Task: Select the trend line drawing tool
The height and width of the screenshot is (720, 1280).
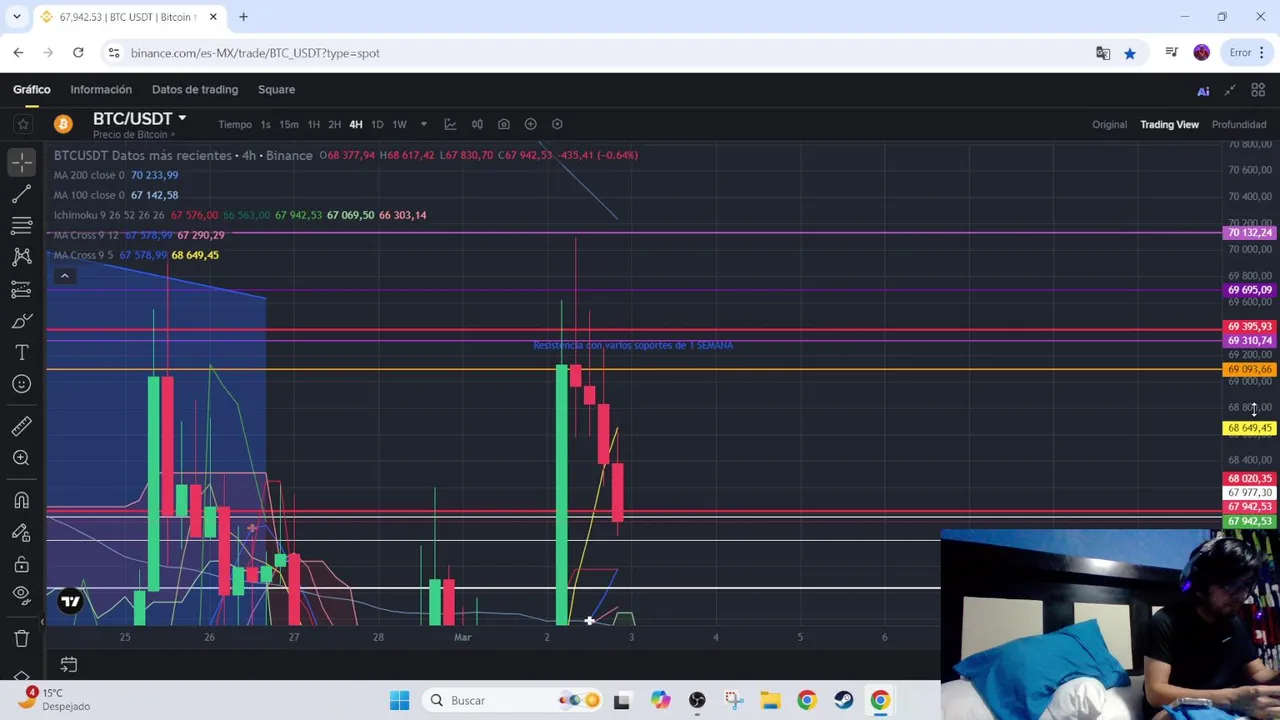Action: 21,193
